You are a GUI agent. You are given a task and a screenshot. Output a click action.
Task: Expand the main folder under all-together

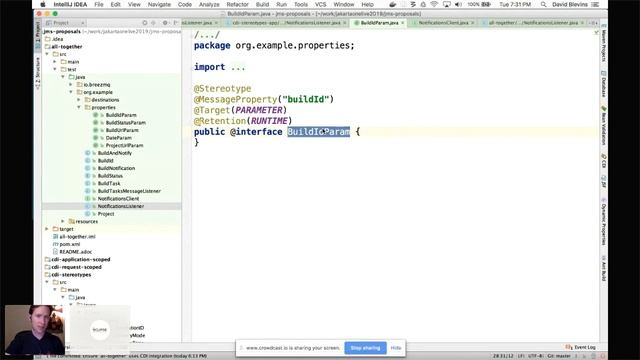pyautogui.click(x=55, y=62)
